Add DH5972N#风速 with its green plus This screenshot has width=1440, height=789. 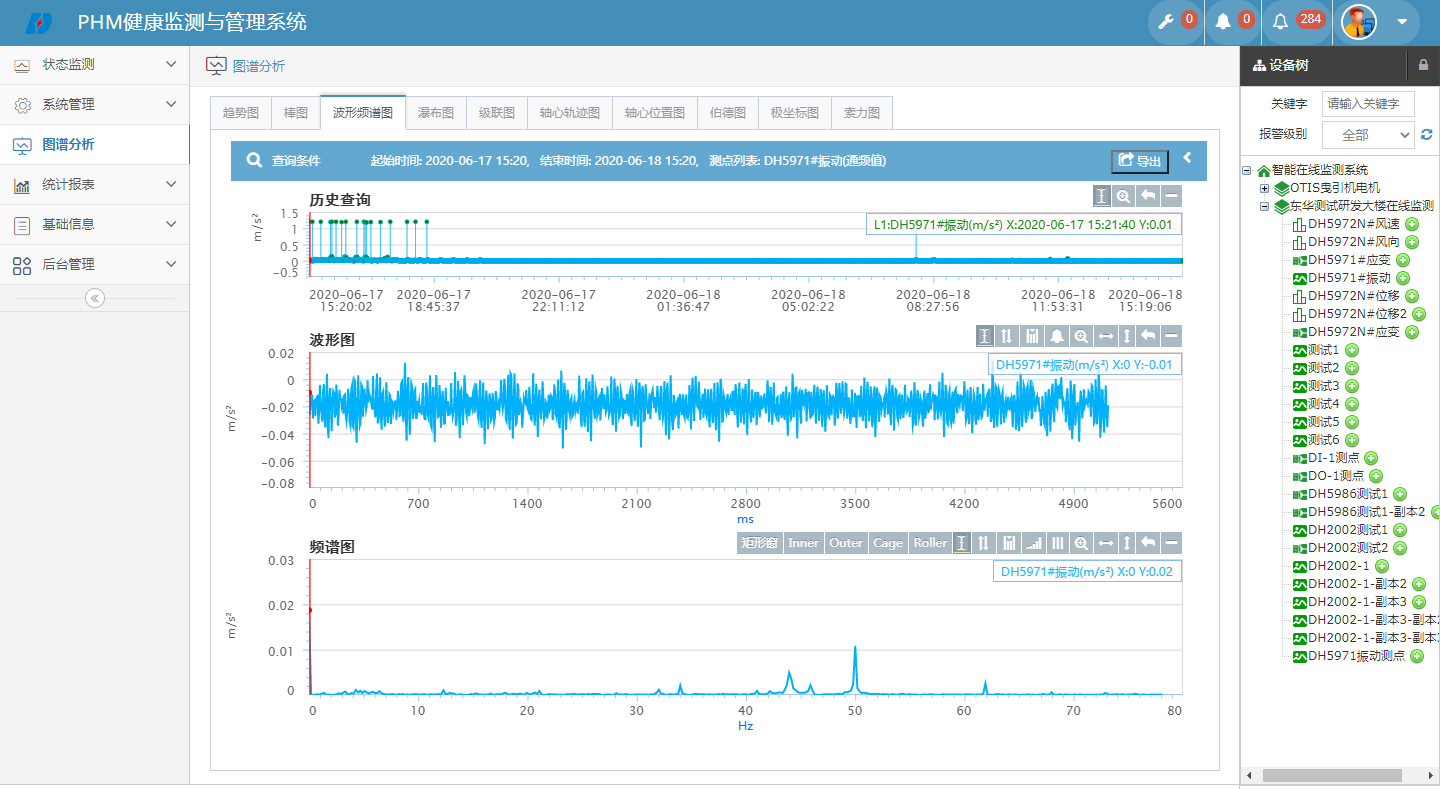click(x=1412, y=224)
